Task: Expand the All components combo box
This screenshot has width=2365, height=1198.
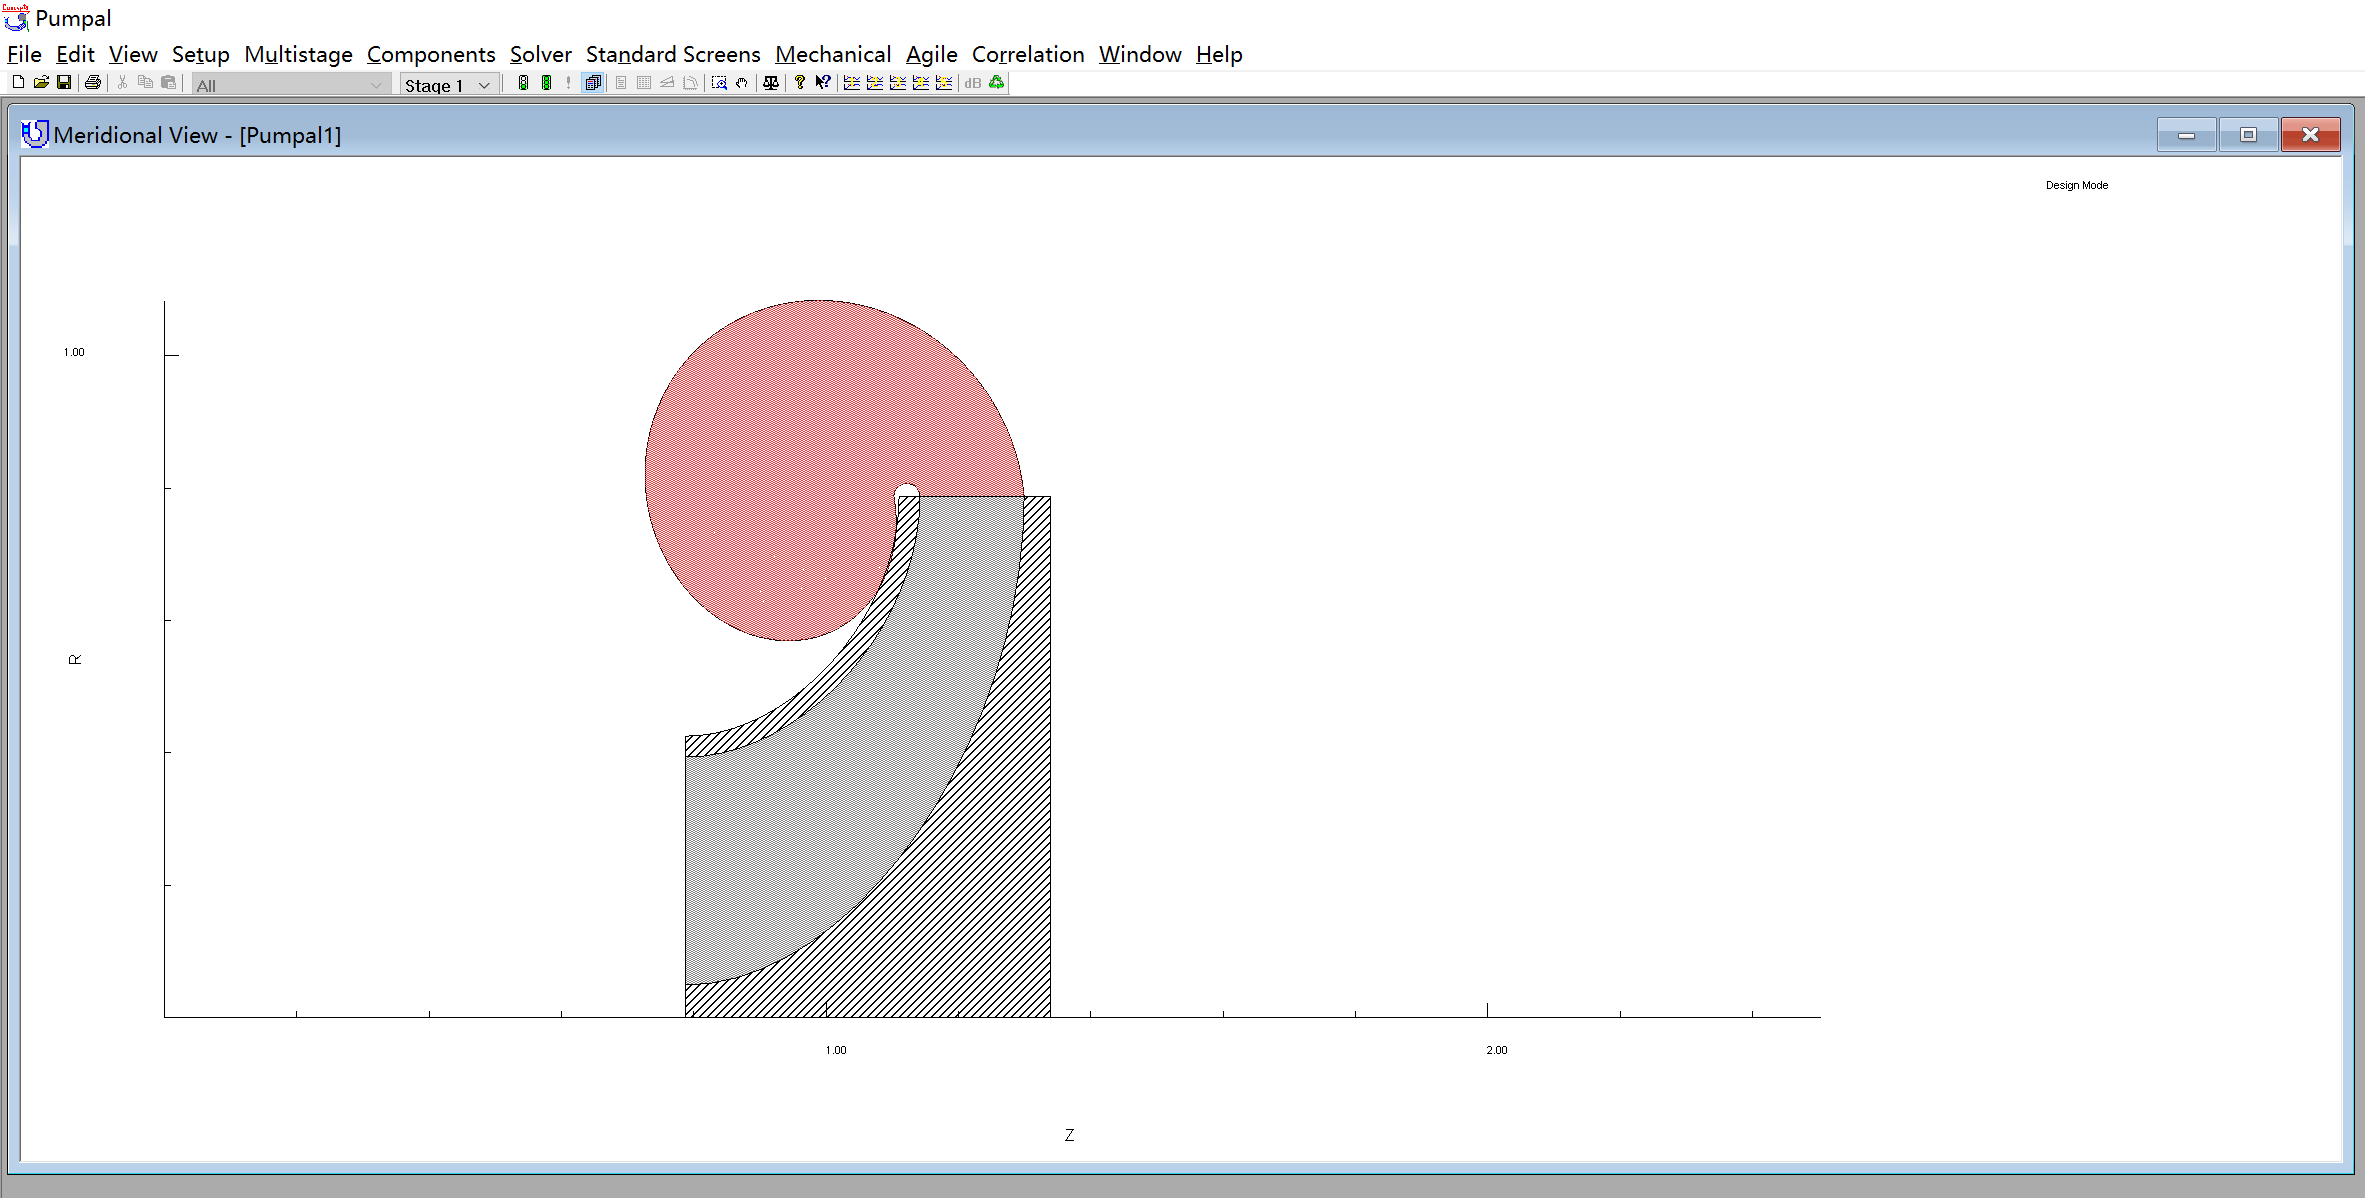Action: coord(376,85)
